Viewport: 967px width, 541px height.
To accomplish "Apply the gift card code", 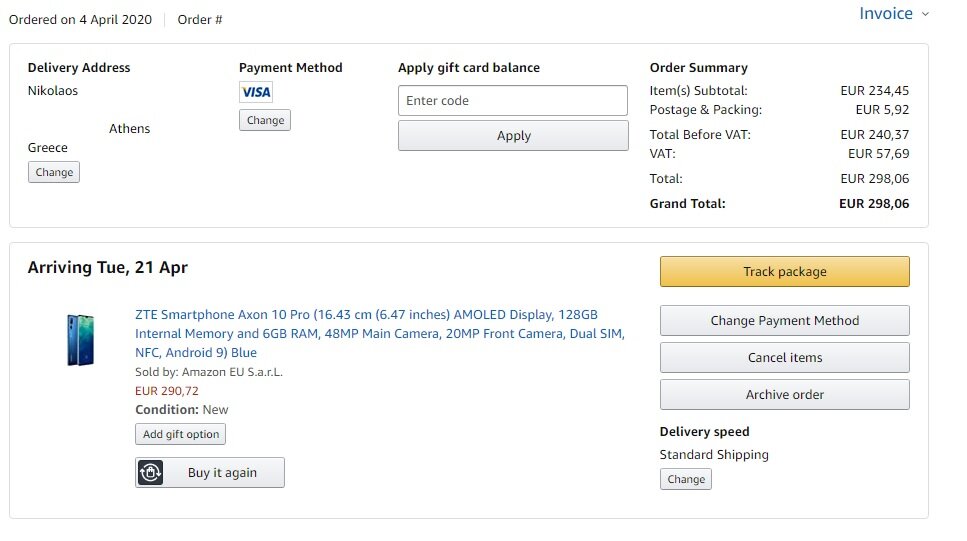I will [x=513, y=136].
